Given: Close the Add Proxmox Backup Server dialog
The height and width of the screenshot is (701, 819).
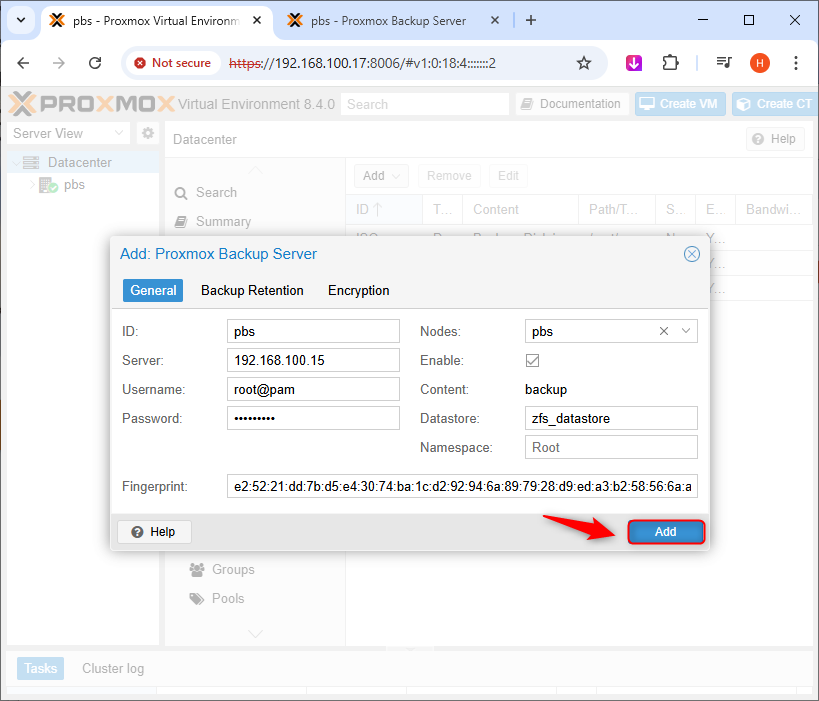Looking at the screenshot, I should pyautogui.click(x=692, y=254).
